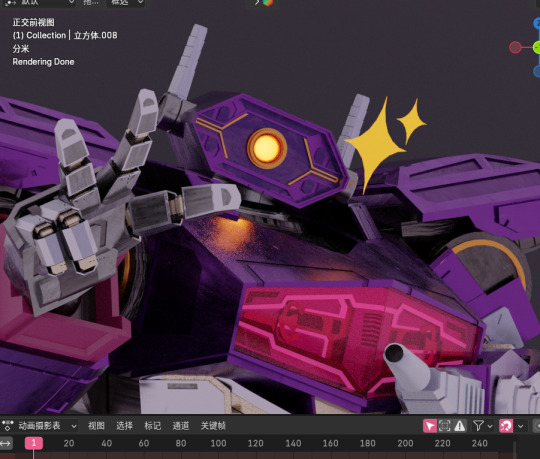Screen dimensions: 540x459
Task: Click frame 20 on the timeline ruler
Action: click(69, 443)
